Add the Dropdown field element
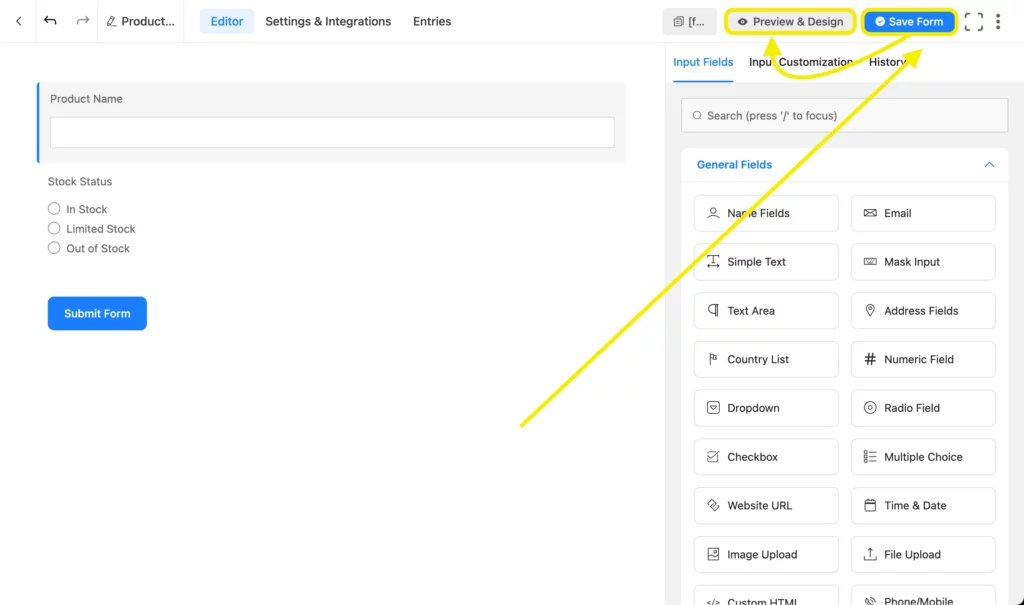Image resolution: width=1024 pixels, height=605 pixels. [x=765, y=408]
